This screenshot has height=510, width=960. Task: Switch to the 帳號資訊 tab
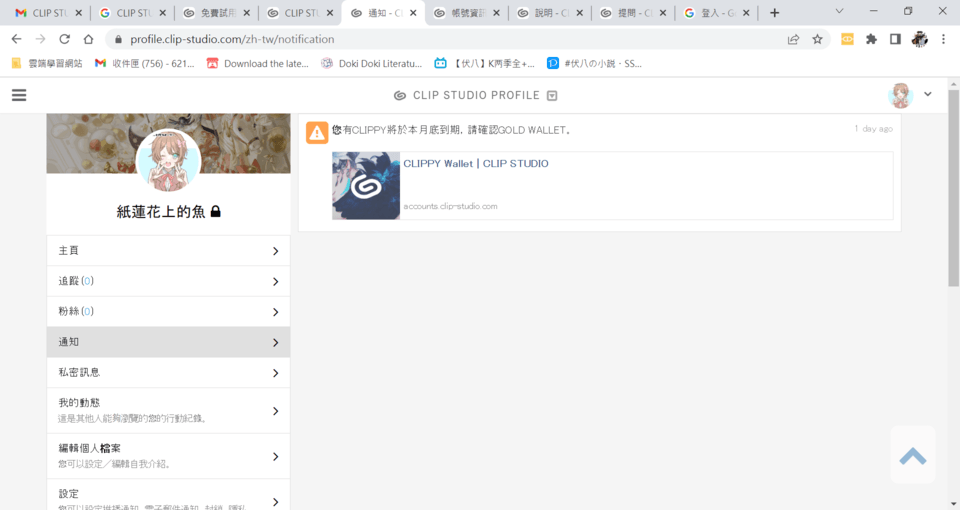click(467, 13)
